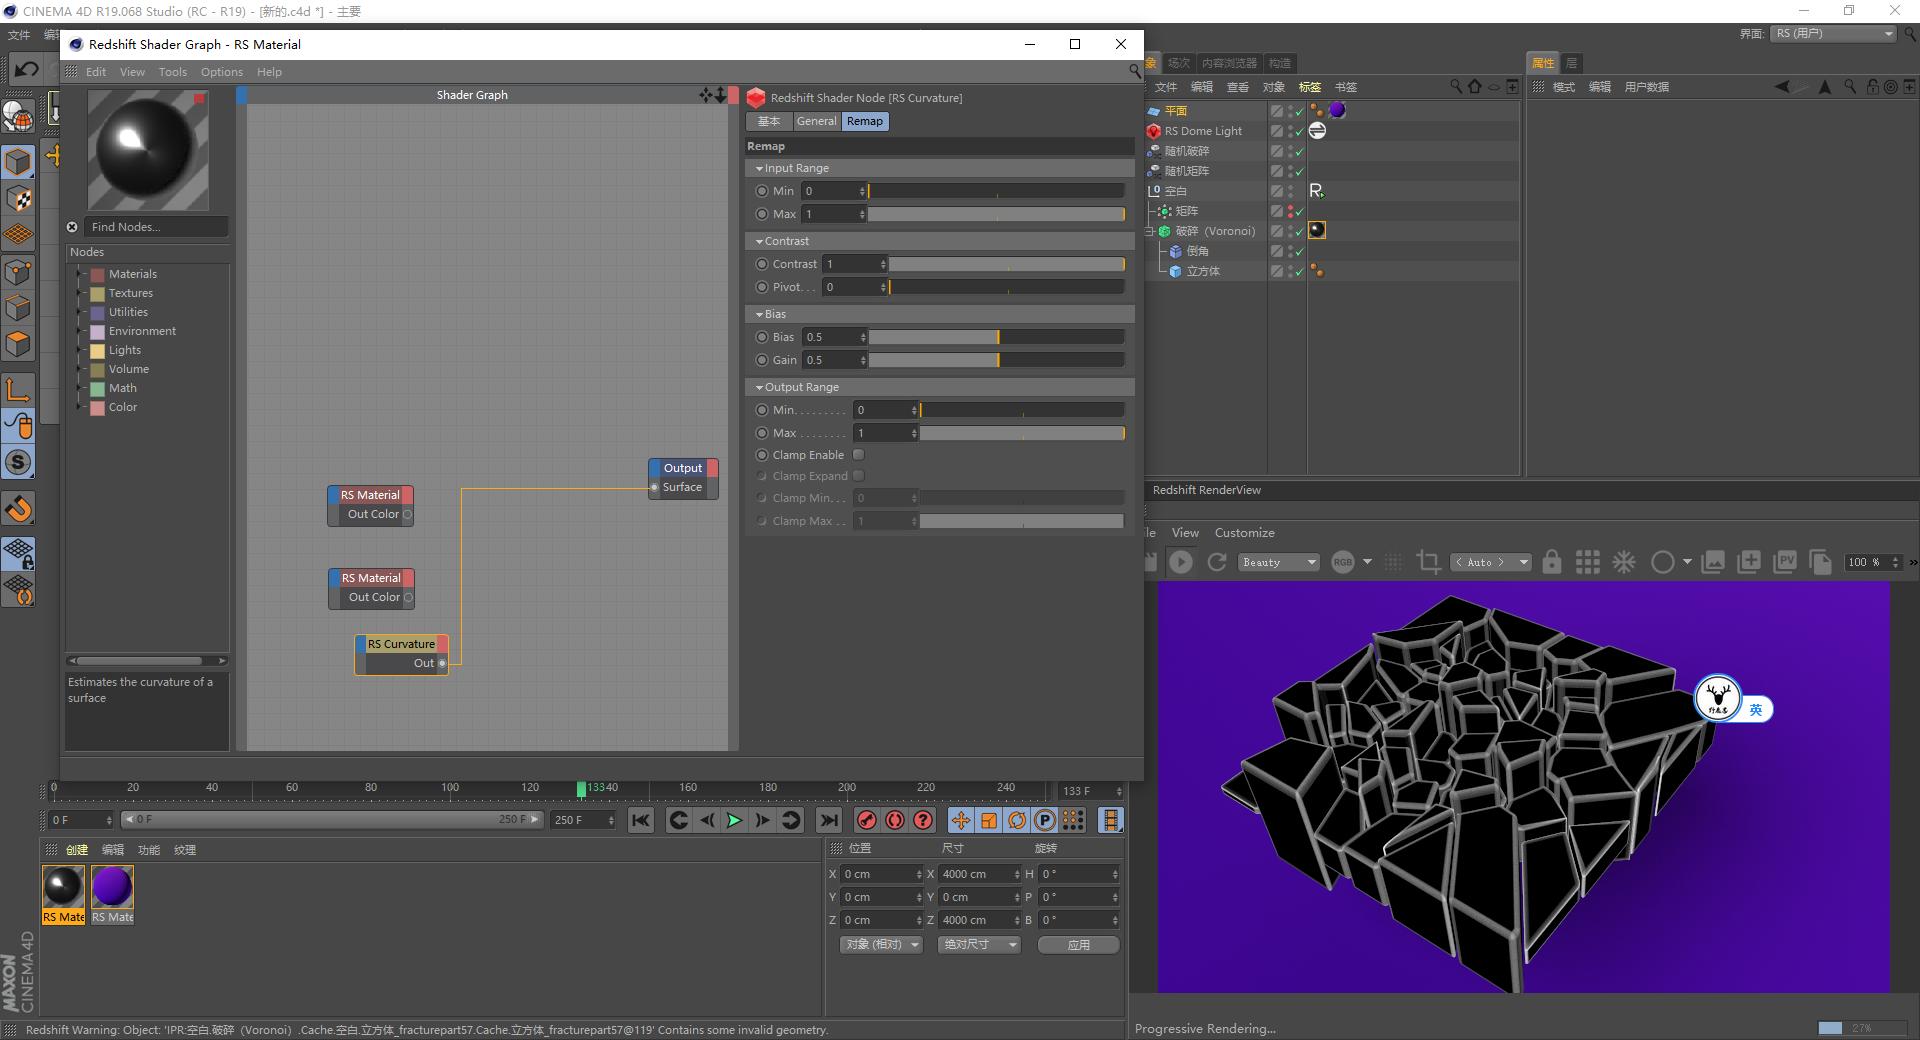
Task: Open the Auto bucket dropdown in RenderView
Action: point(1490,562)
